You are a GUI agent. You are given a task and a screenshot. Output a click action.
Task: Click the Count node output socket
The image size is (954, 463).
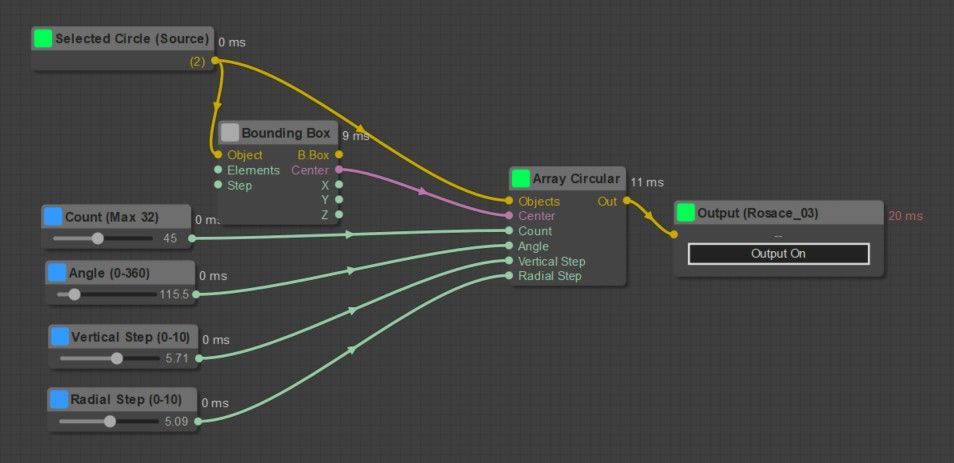(x=192, y=238)
